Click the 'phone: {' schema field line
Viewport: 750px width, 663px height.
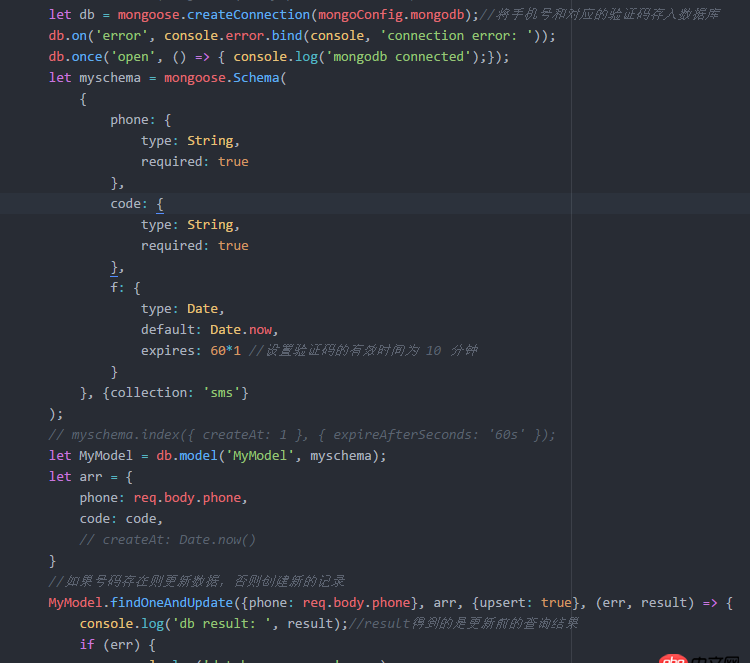pos(141,120)
